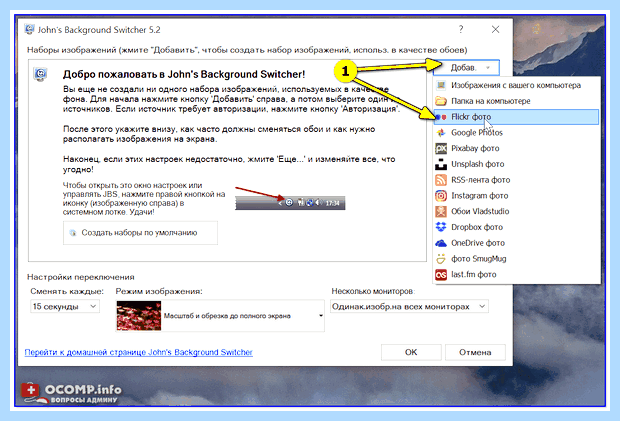Choose Изображения с вашего компьютера menu entry
The height and width of the screenshot is (421, 620).
tap(516, 85)
